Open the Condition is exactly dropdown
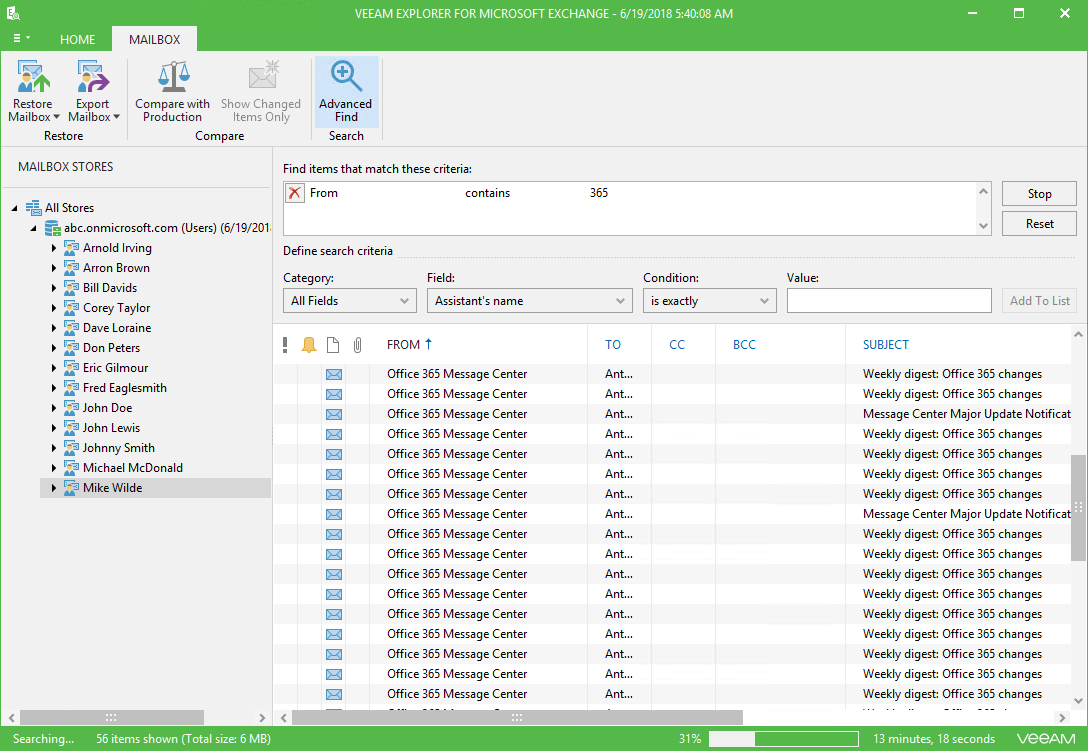Screen dimensions: 1088x751 tap(709, 301)
